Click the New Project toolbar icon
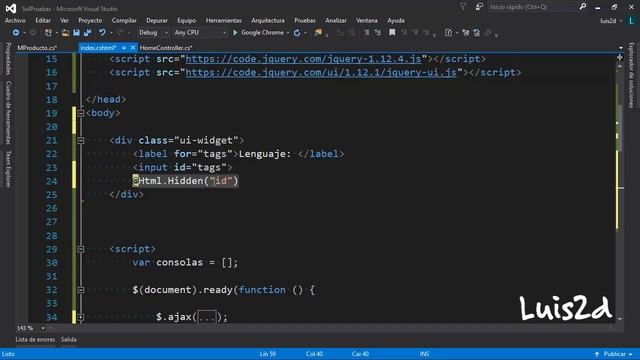 click(x=48, y=33)
